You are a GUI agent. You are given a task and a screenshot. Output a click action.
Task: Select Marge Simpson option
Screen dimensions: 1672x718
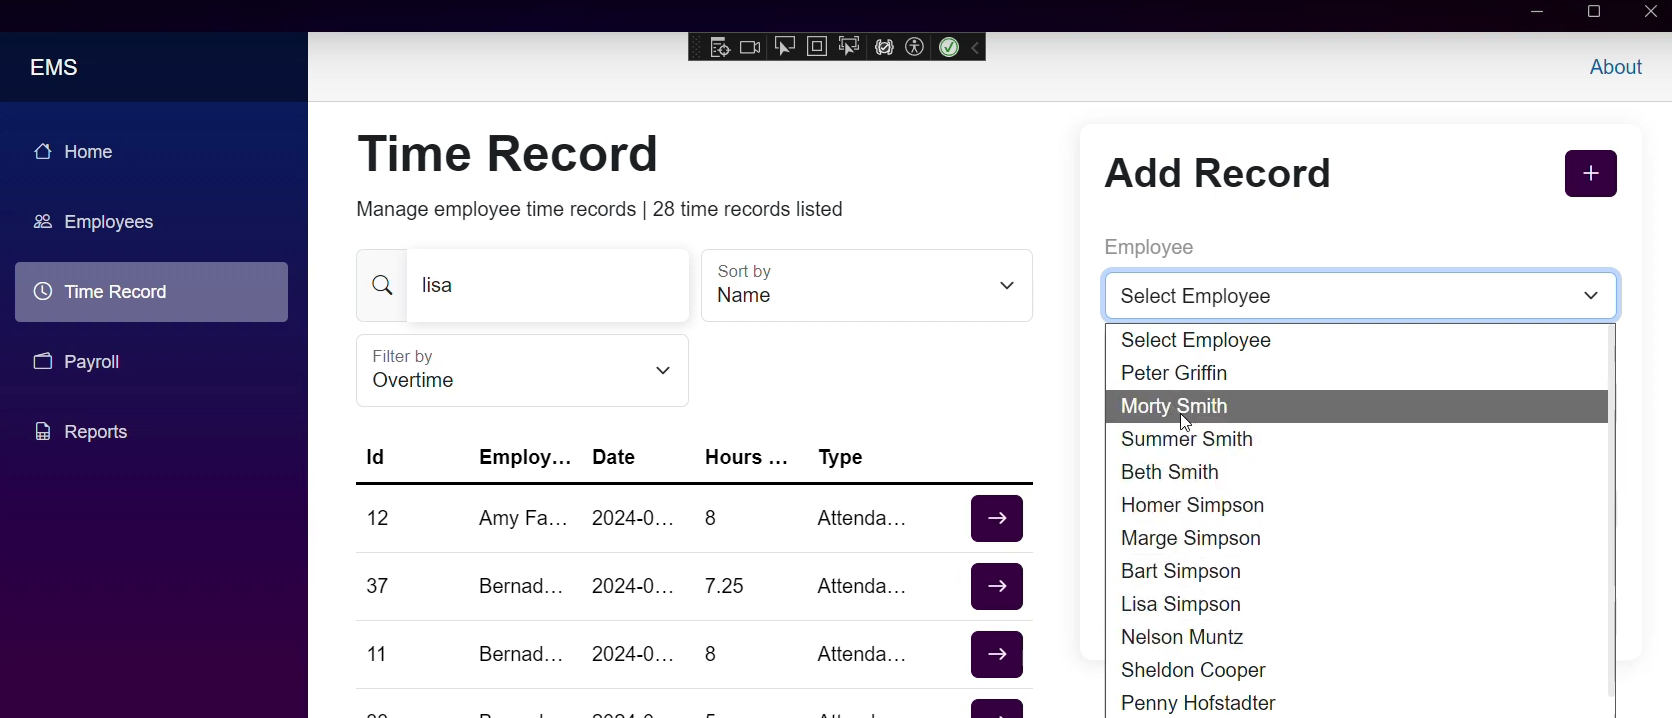click(x=1356, y=539)
